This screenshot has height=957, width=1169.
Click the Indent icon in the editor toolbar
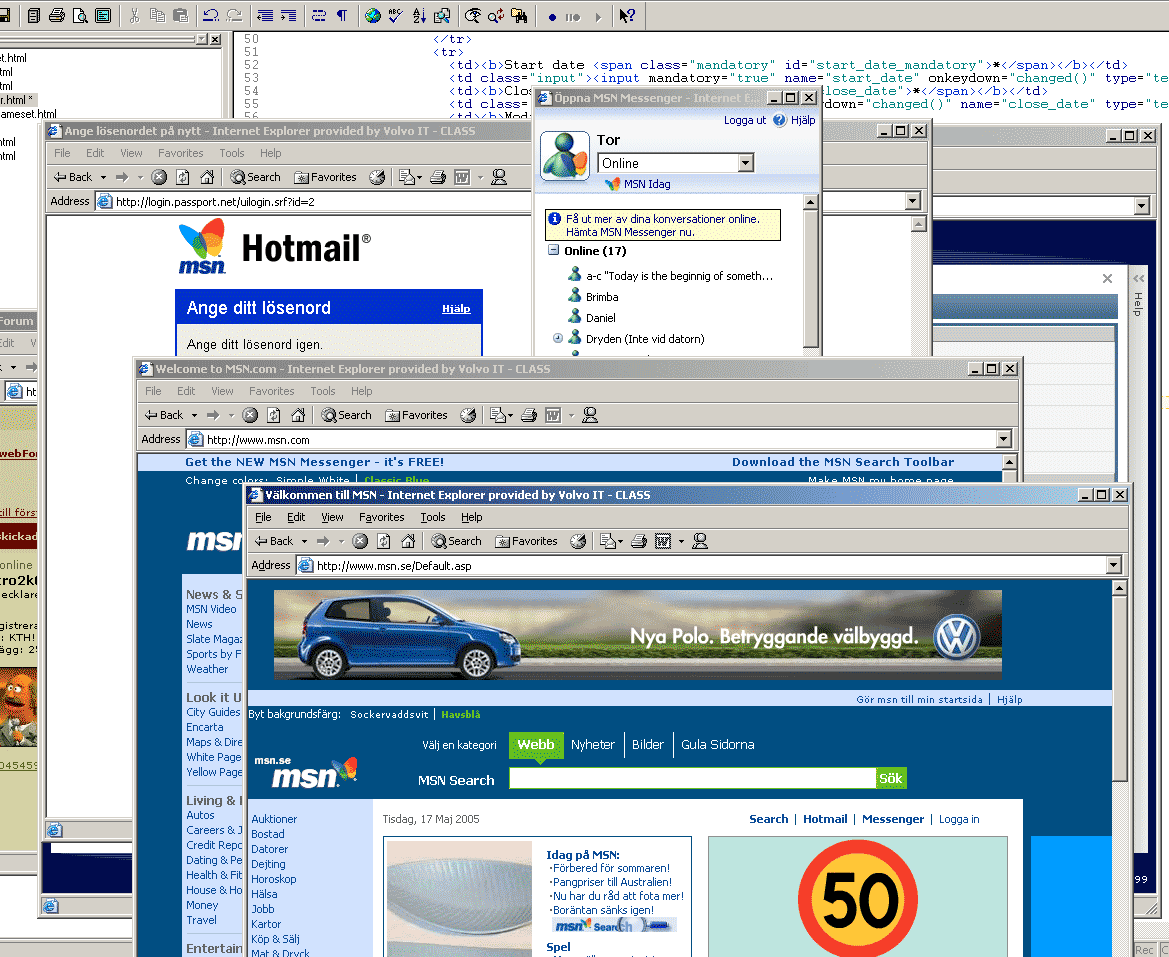[x=288, y=15]
